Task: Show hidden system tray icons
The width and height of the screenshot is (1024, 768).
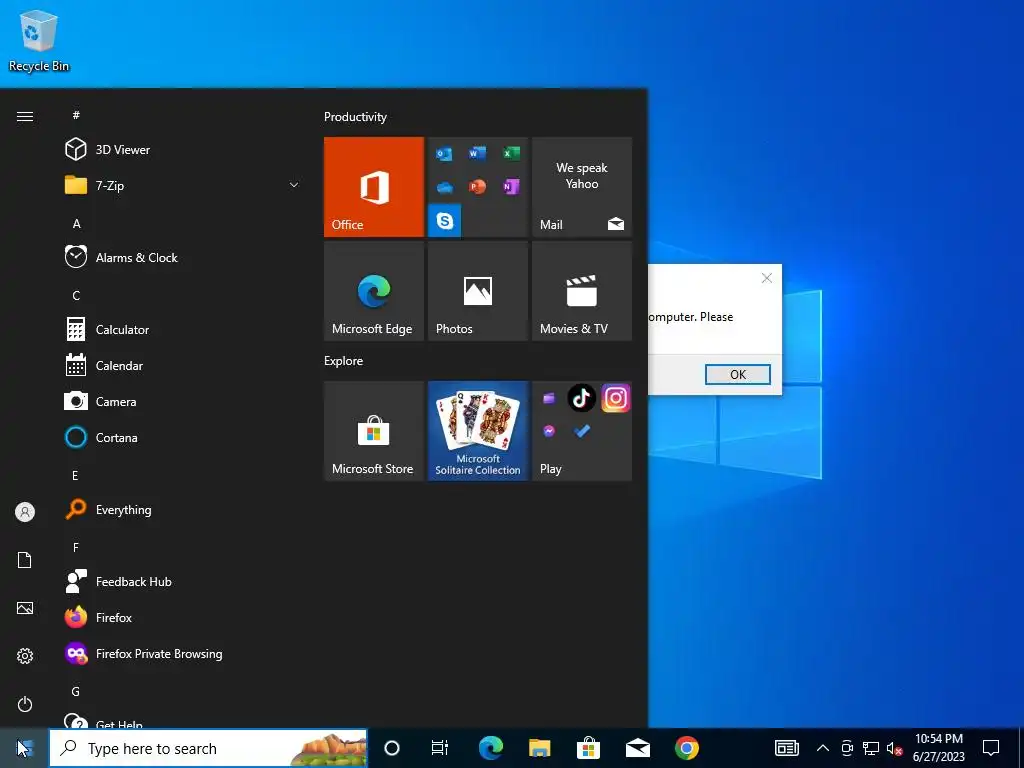Action: (823, 748)
